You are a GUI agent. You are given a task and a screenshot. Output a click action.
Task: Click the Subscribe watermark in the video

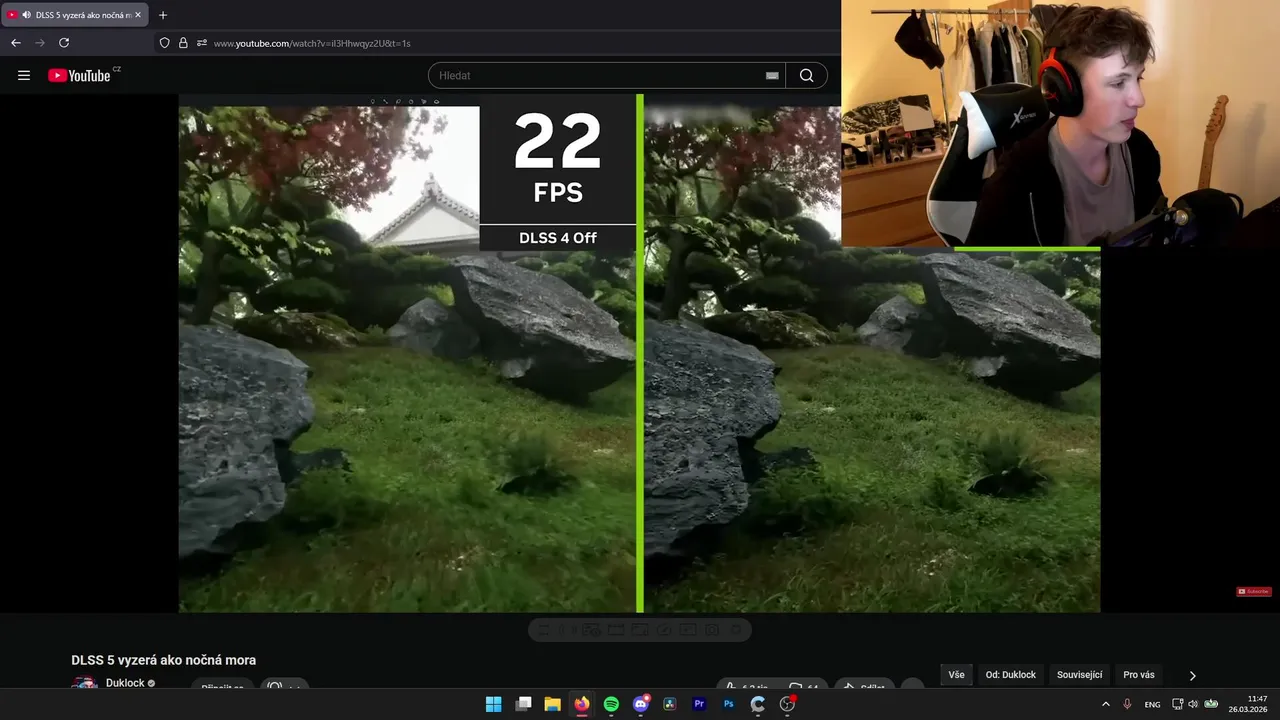point(1253,591)
